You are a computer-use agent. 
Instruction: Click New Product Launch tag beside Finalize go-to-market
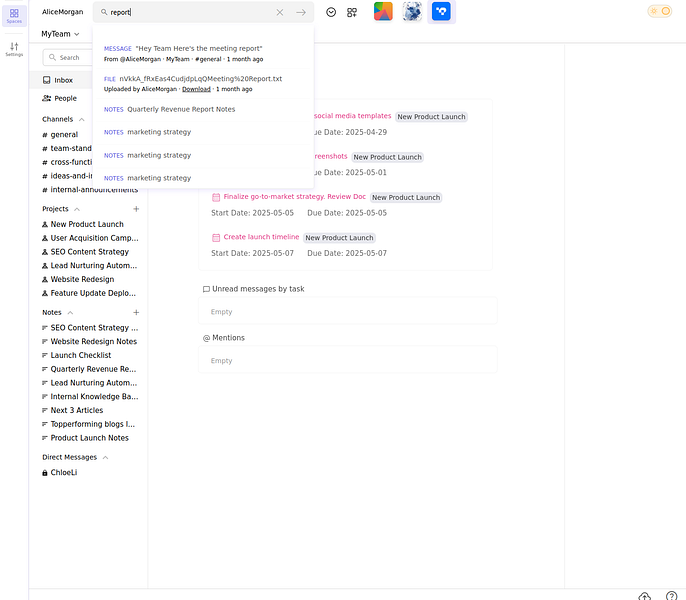(x=406, y=197)
